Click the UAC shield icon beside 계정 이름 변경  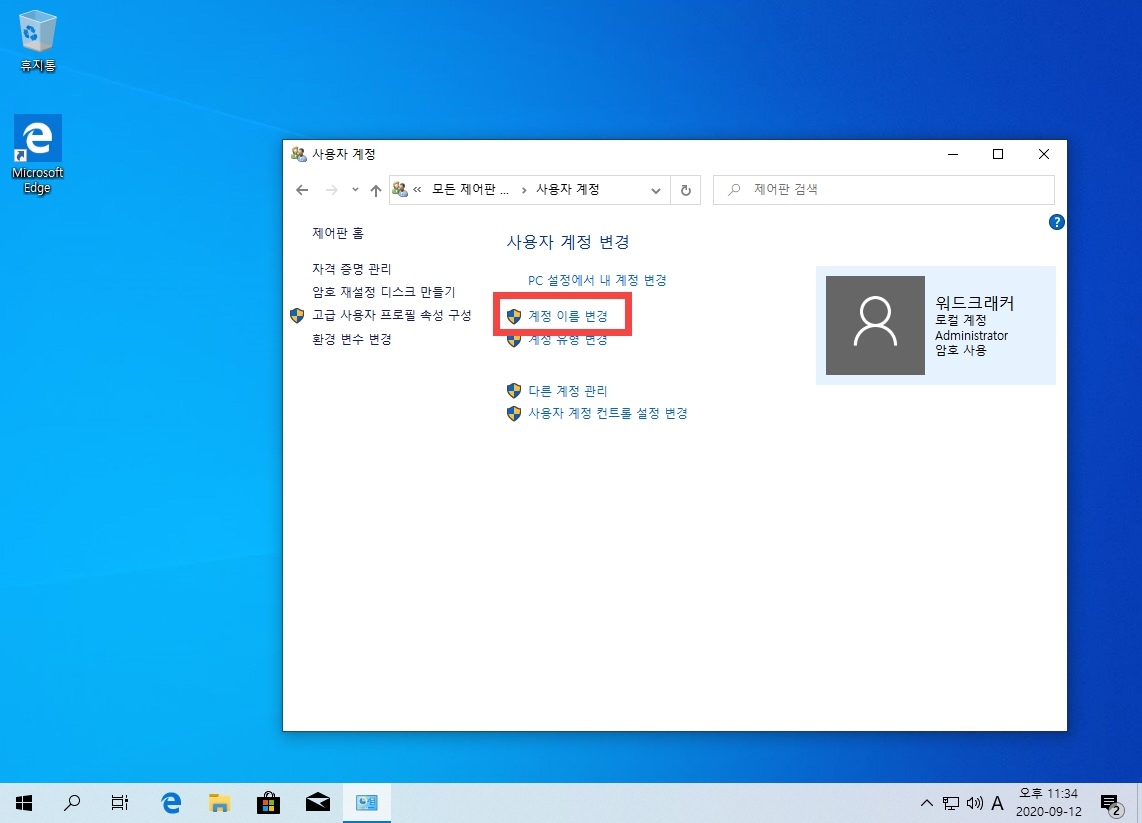point(513,314)
